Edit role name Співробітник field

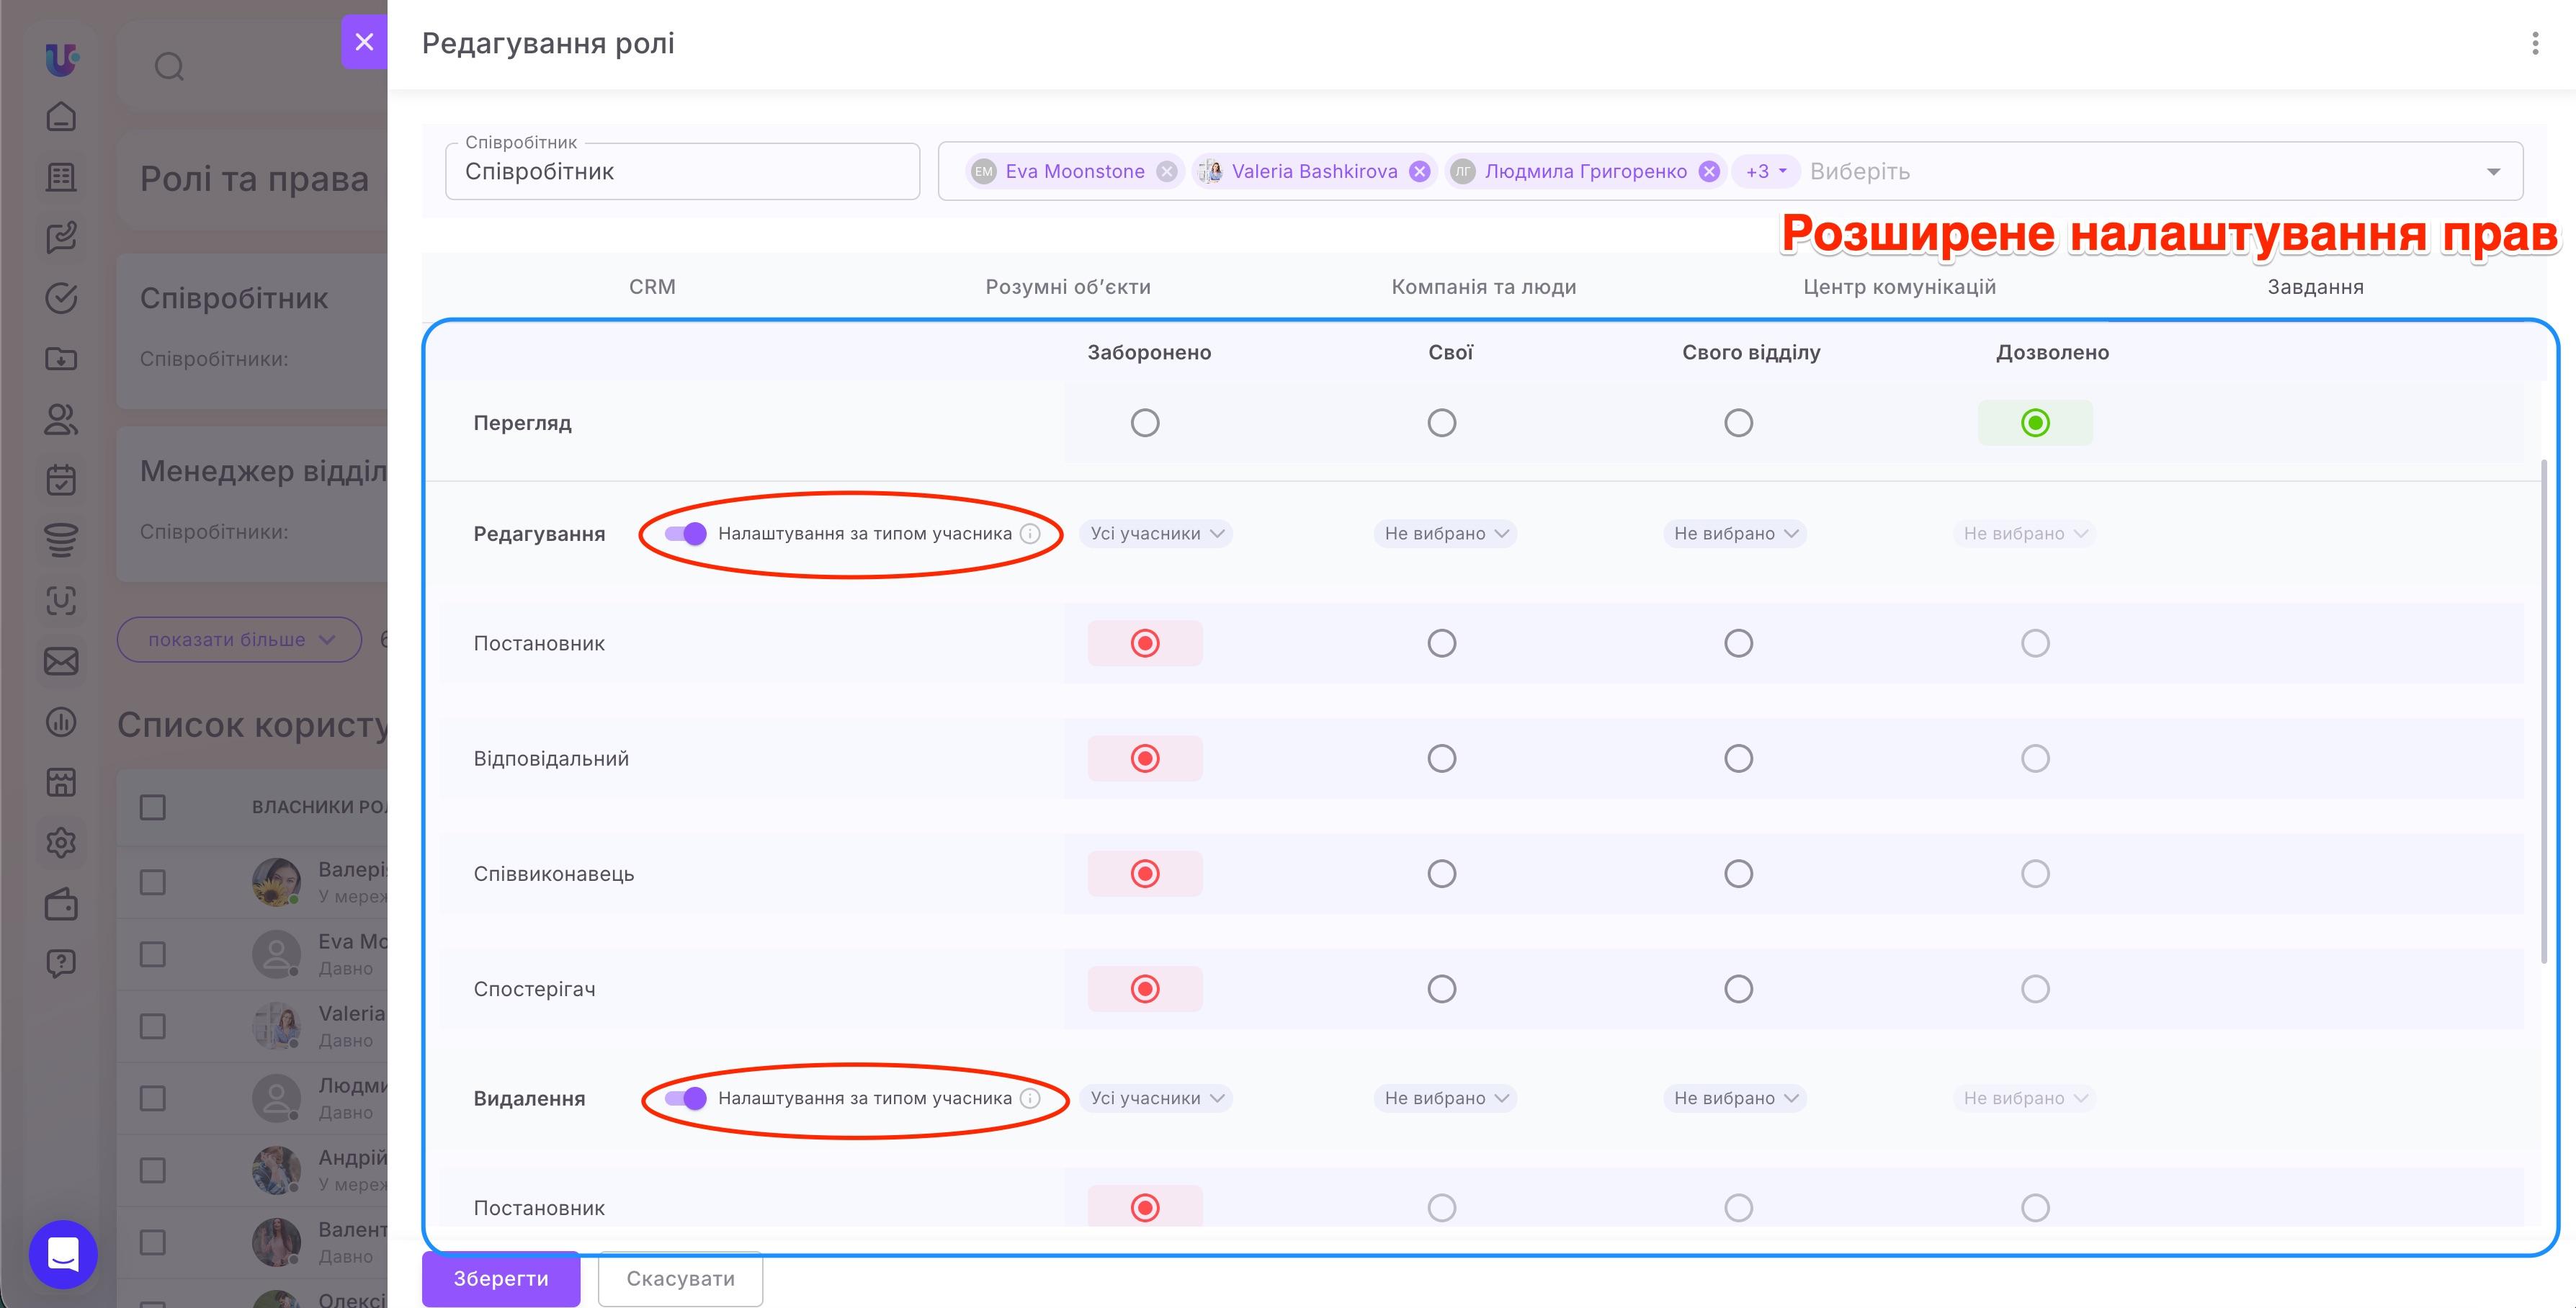tap(682, 172)
